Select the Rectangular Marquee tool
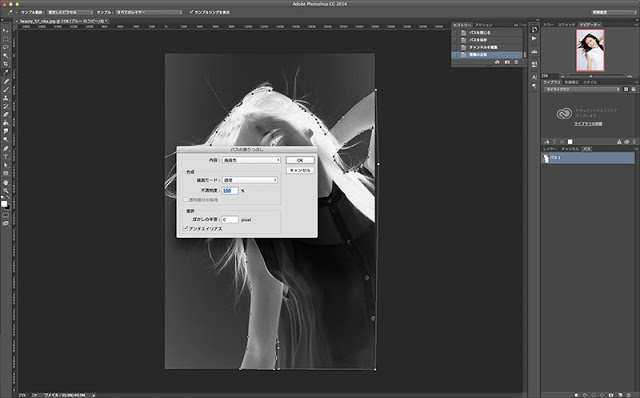Viewport: 640px width, 398px height. click(x=6, y=39)
